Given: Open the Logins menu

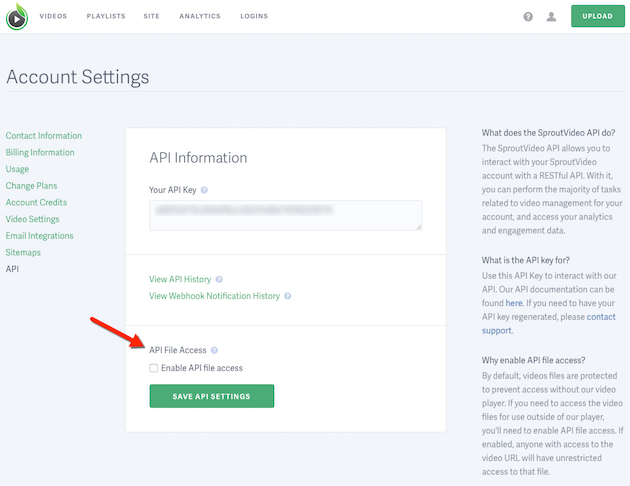Looking at the screenshot, I should [254, 16].
